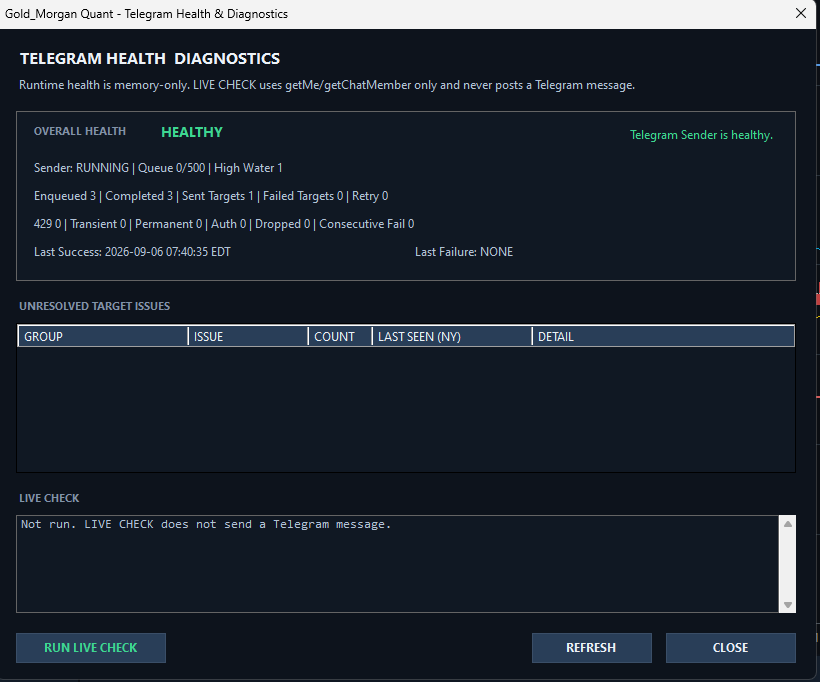Viewport: 820px width, 682px height.
Task: Click the RUN LIVE CHECK button
Action: pyautogui.click(x=90, y=647)
